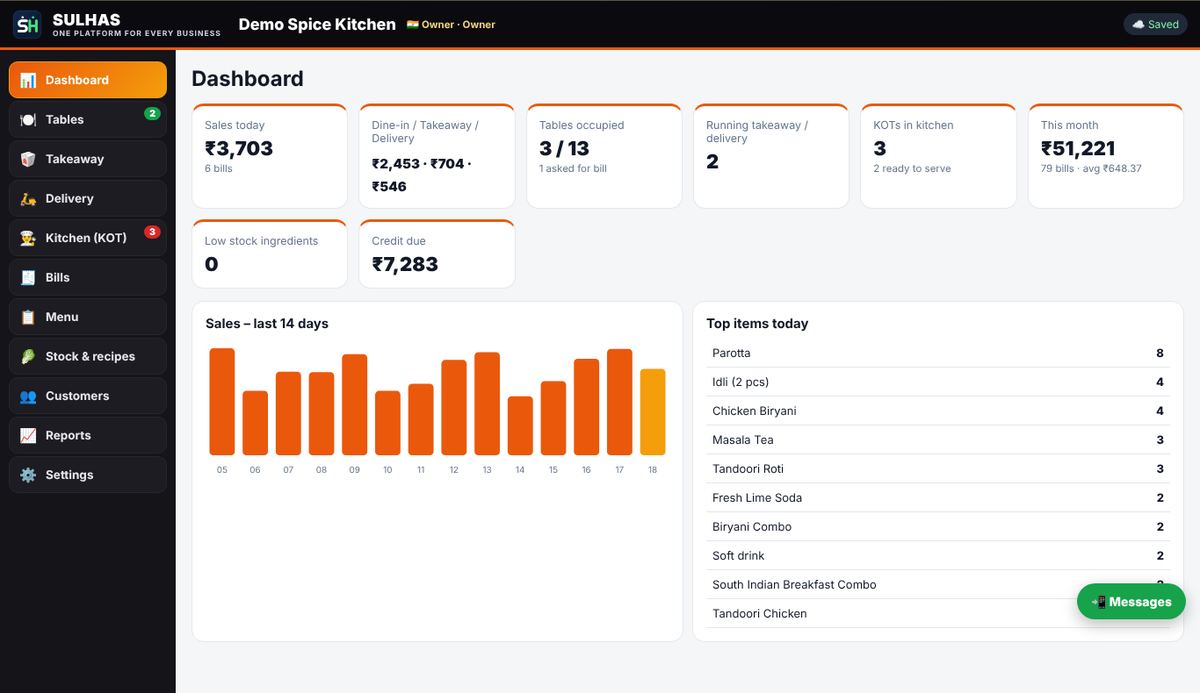
Task: Click the Kitchen chef icon
Action: click(28, 238)
